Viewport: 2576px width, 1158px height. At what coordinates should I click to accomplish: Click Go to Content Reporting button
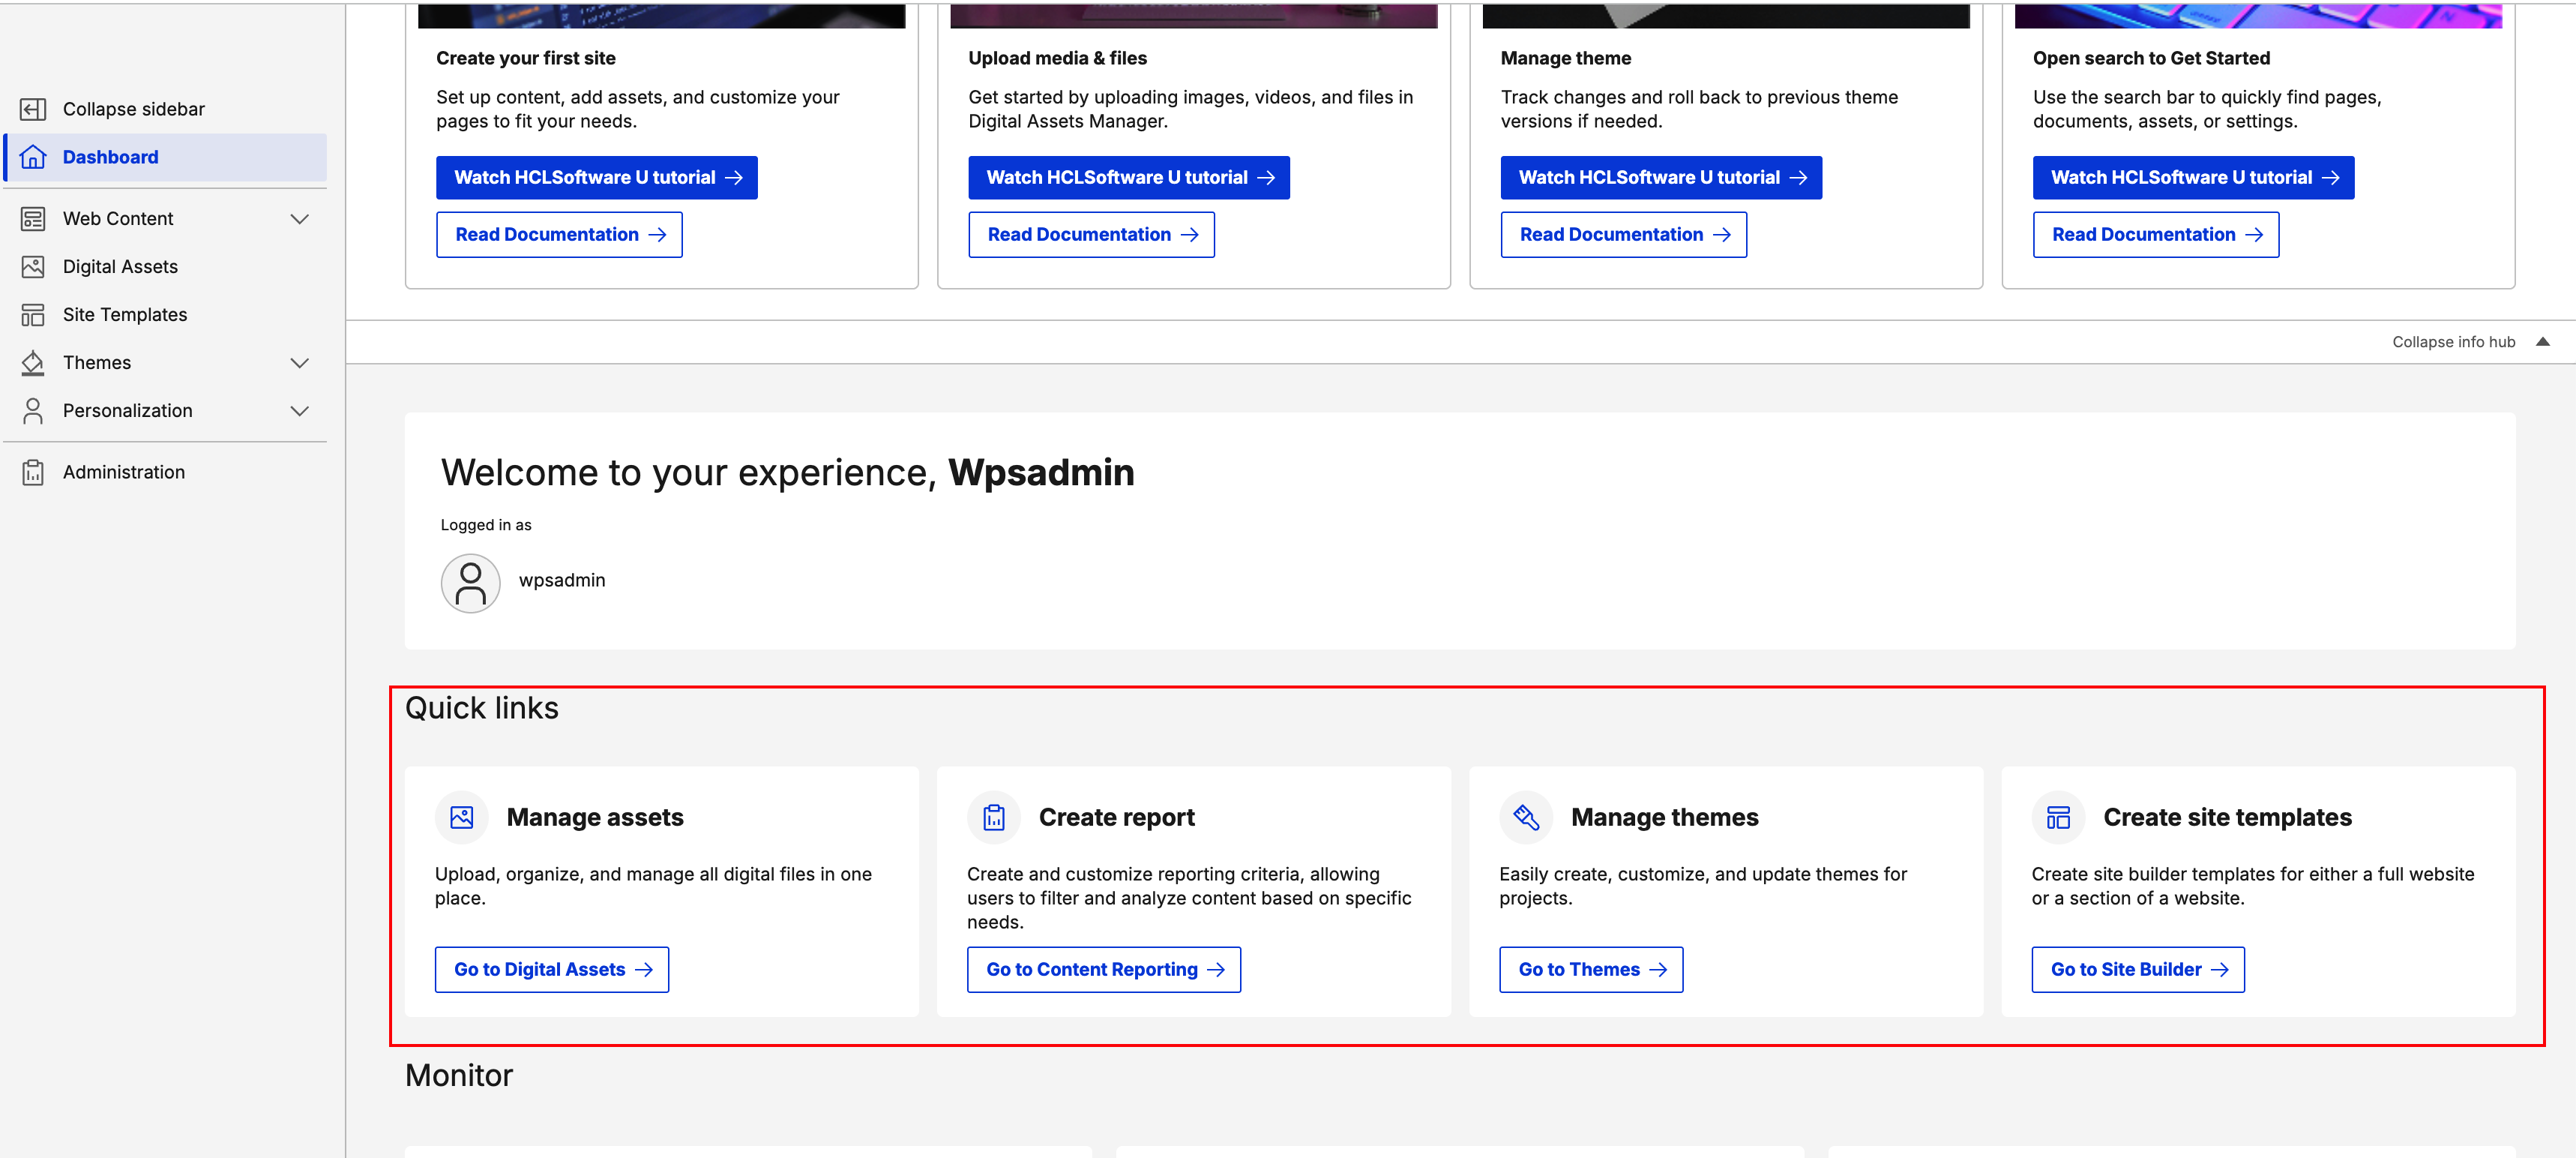[x=1104, y=969]
